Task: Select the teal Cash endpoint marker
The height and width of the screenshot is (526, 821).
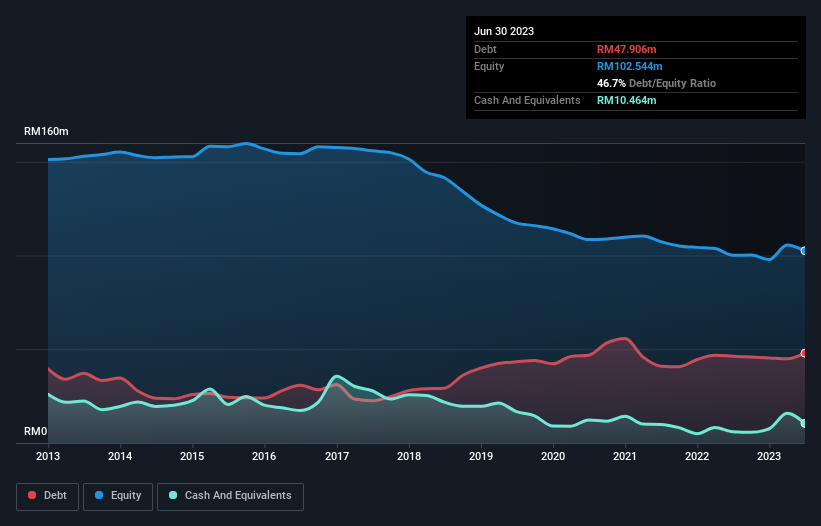Action: pos(804,423)
